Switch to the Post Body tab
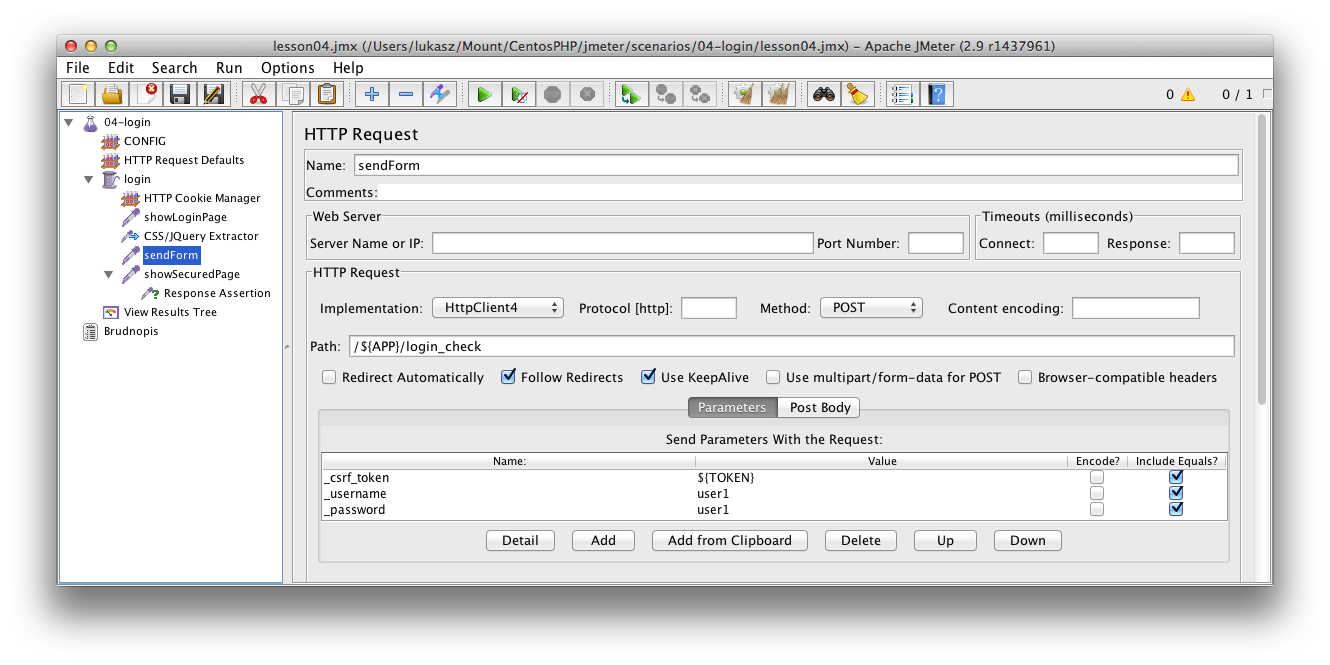1330x665 pixels. point(820,407)
